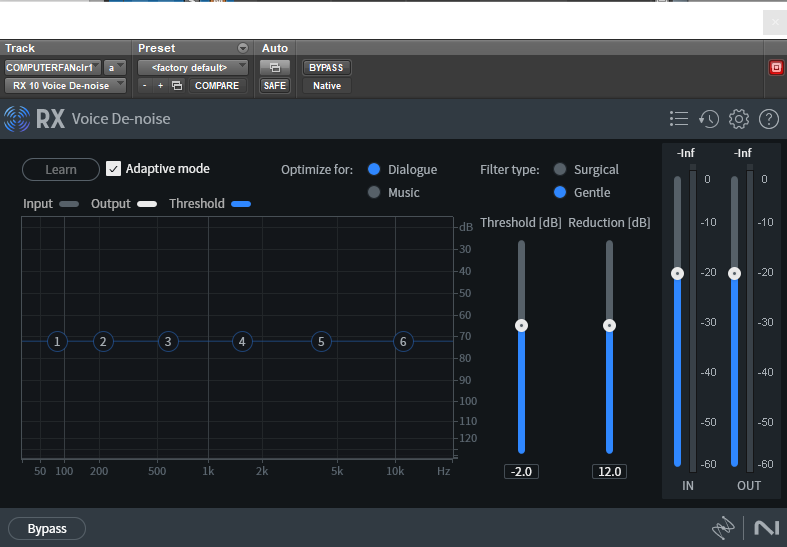Toggle the RX Bypass button at bottom

click(47, 528)
